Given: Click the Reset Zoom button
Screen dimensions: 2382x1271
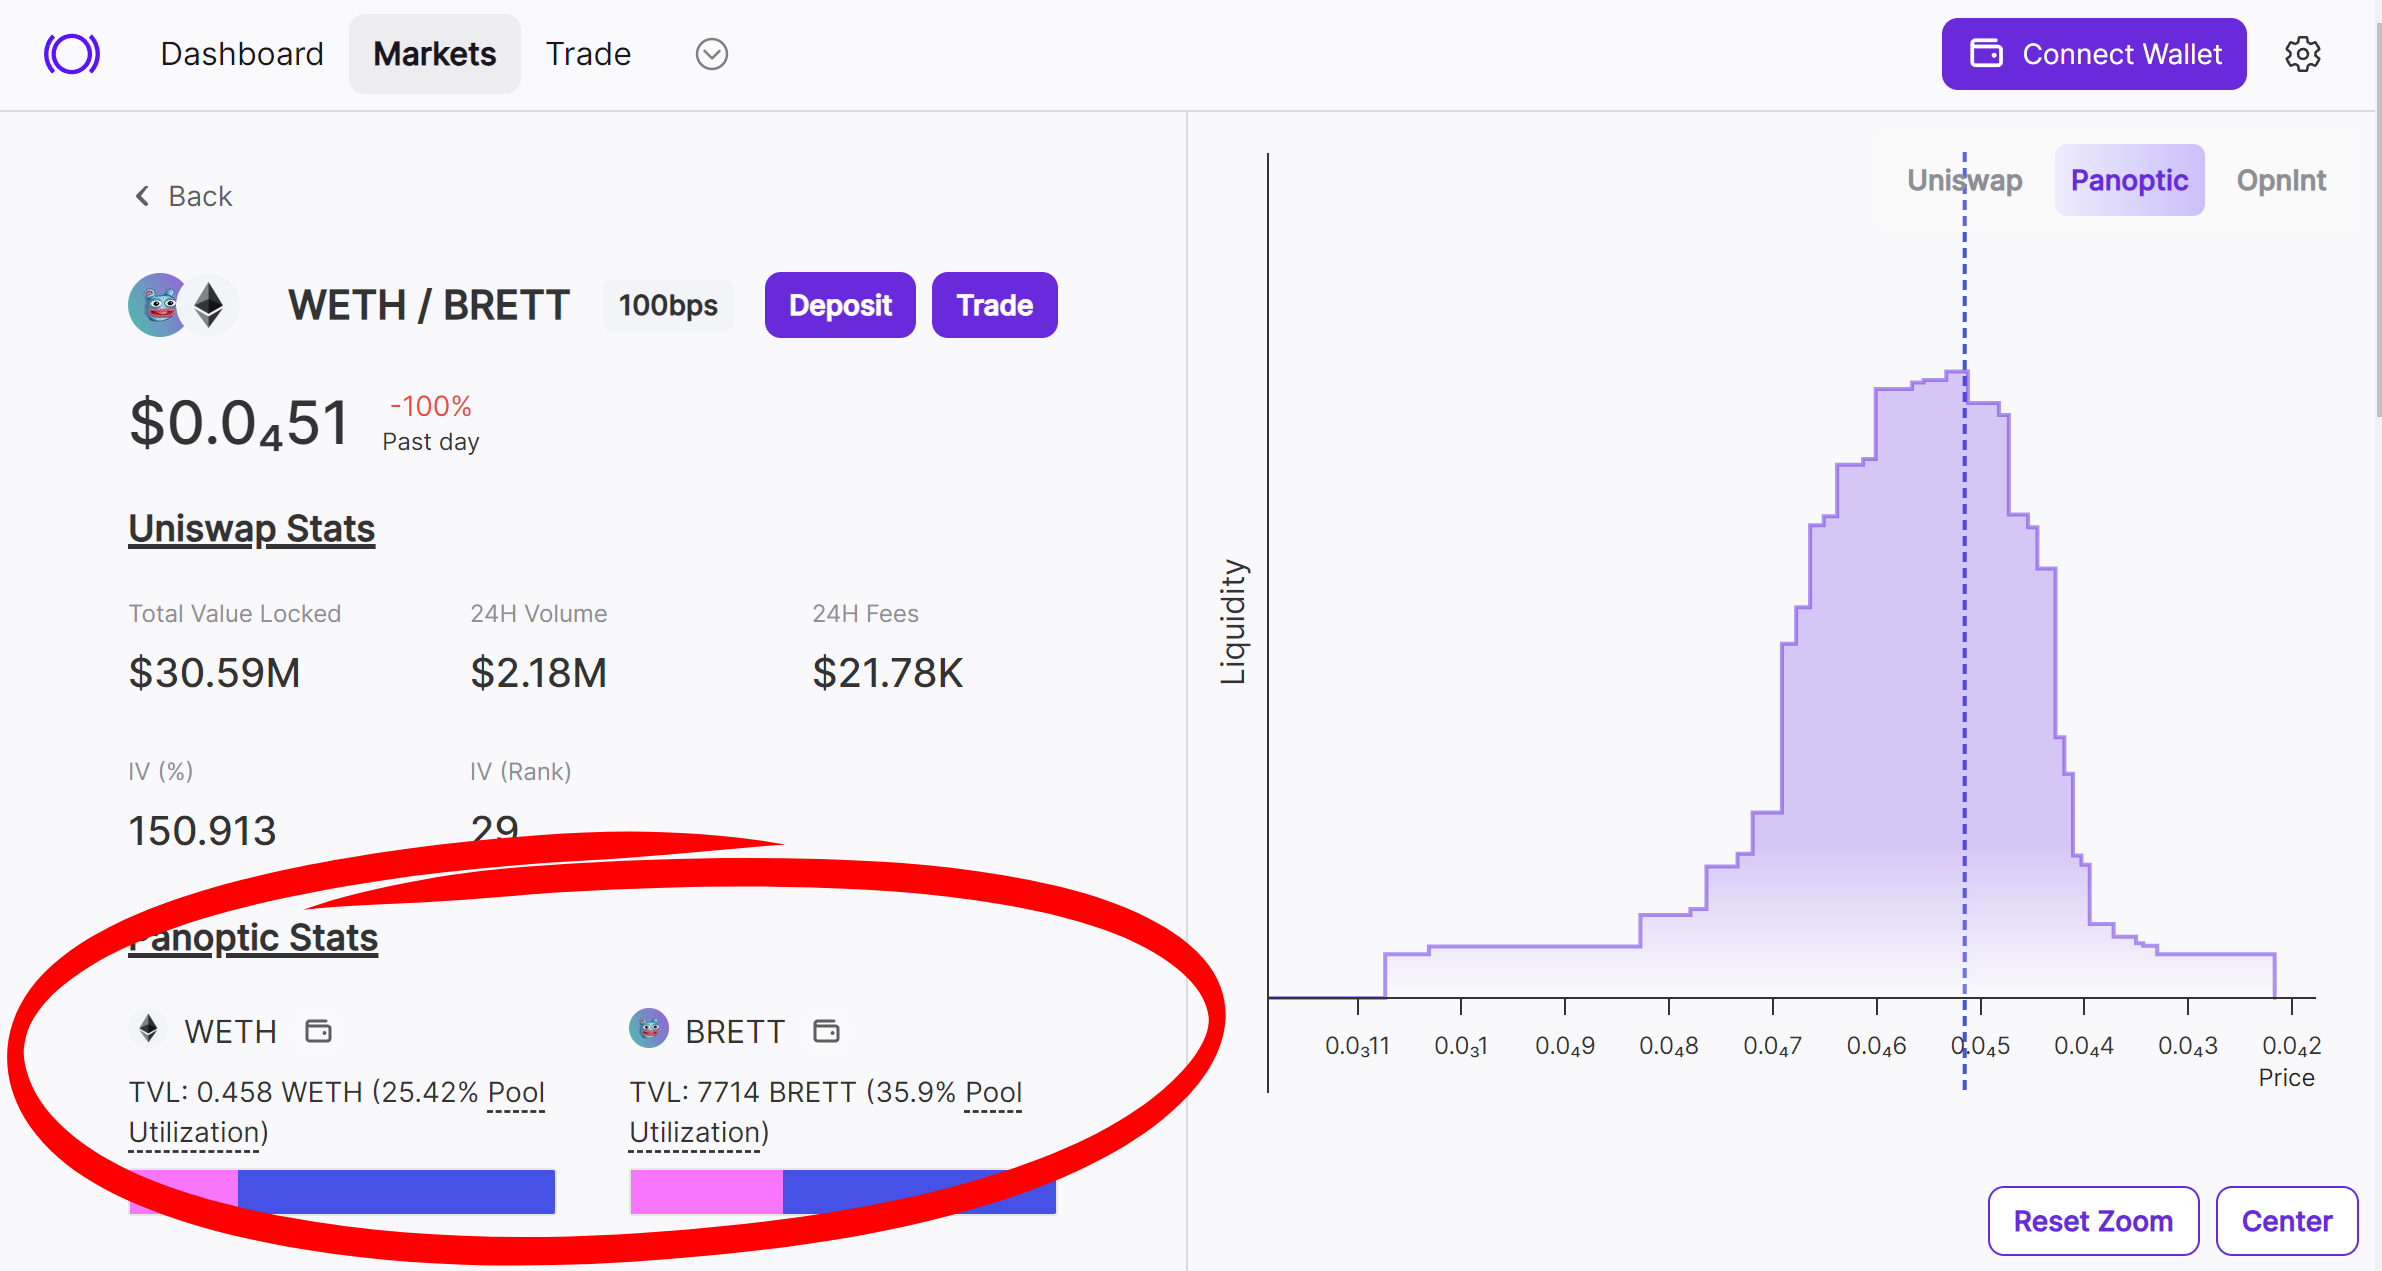Looking at the screenshot, I should point(2093,1221).
